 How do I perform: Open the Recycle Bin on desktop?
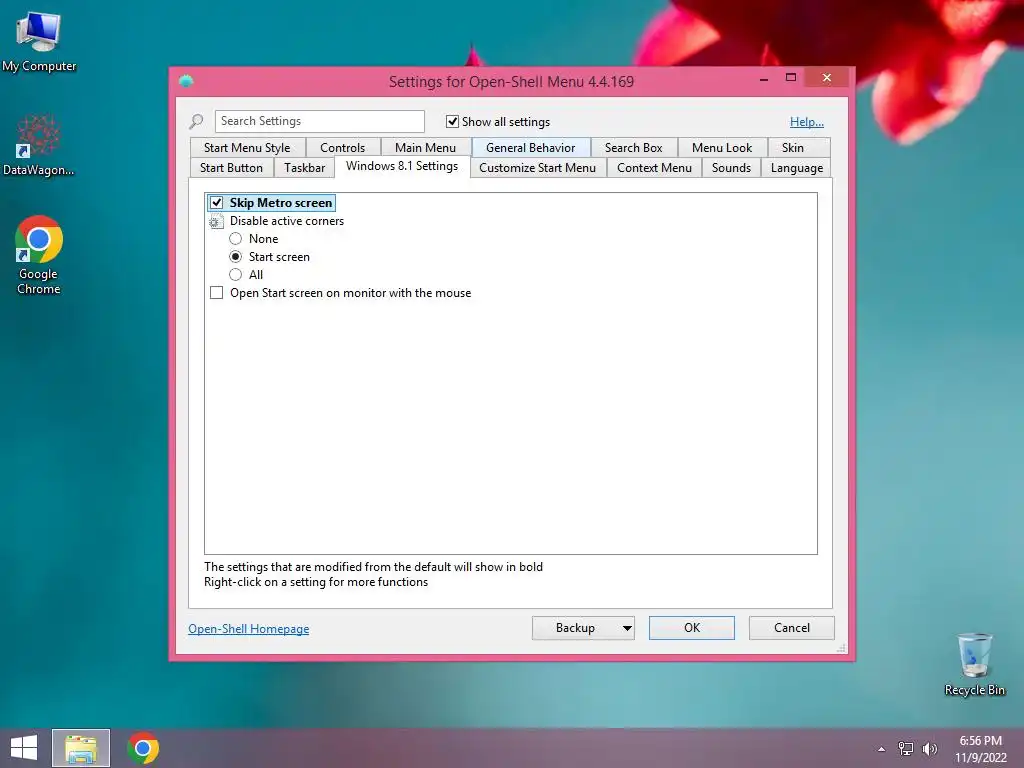tap(974, 664)
